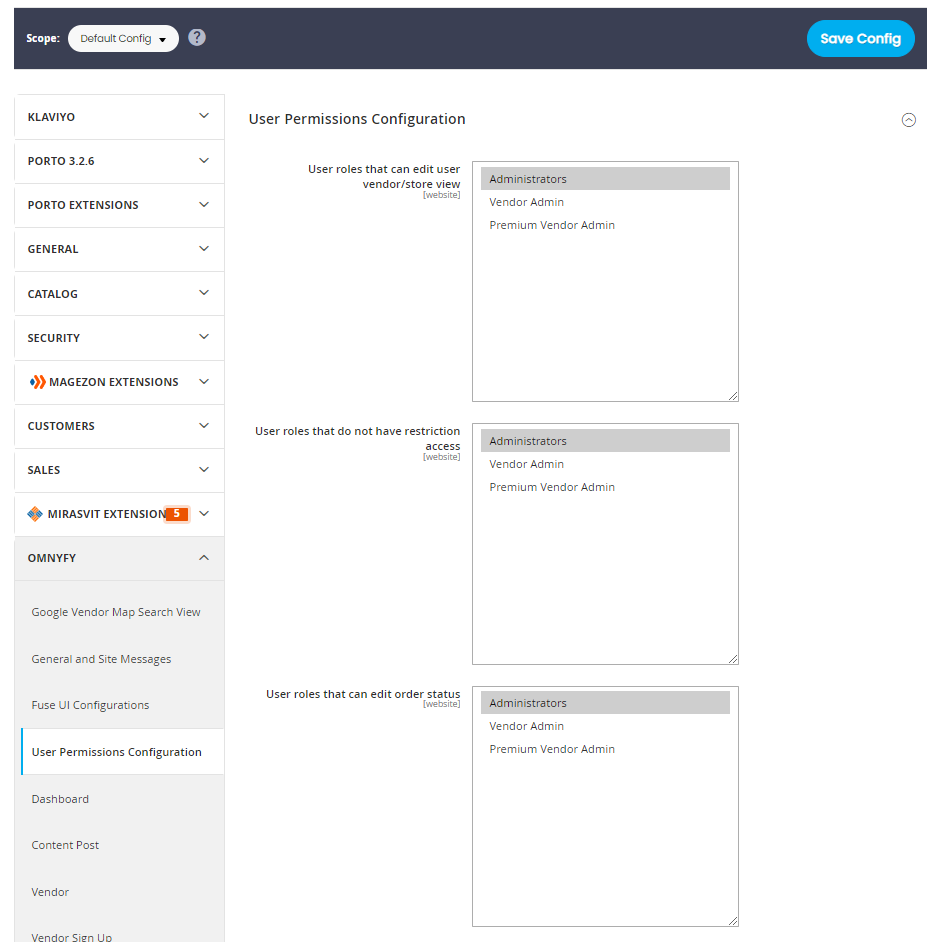This screenshot has width=945, height=942.
Task: Collapse the User Permissions Configuration section circle icon
Action: tap(908, 120)
